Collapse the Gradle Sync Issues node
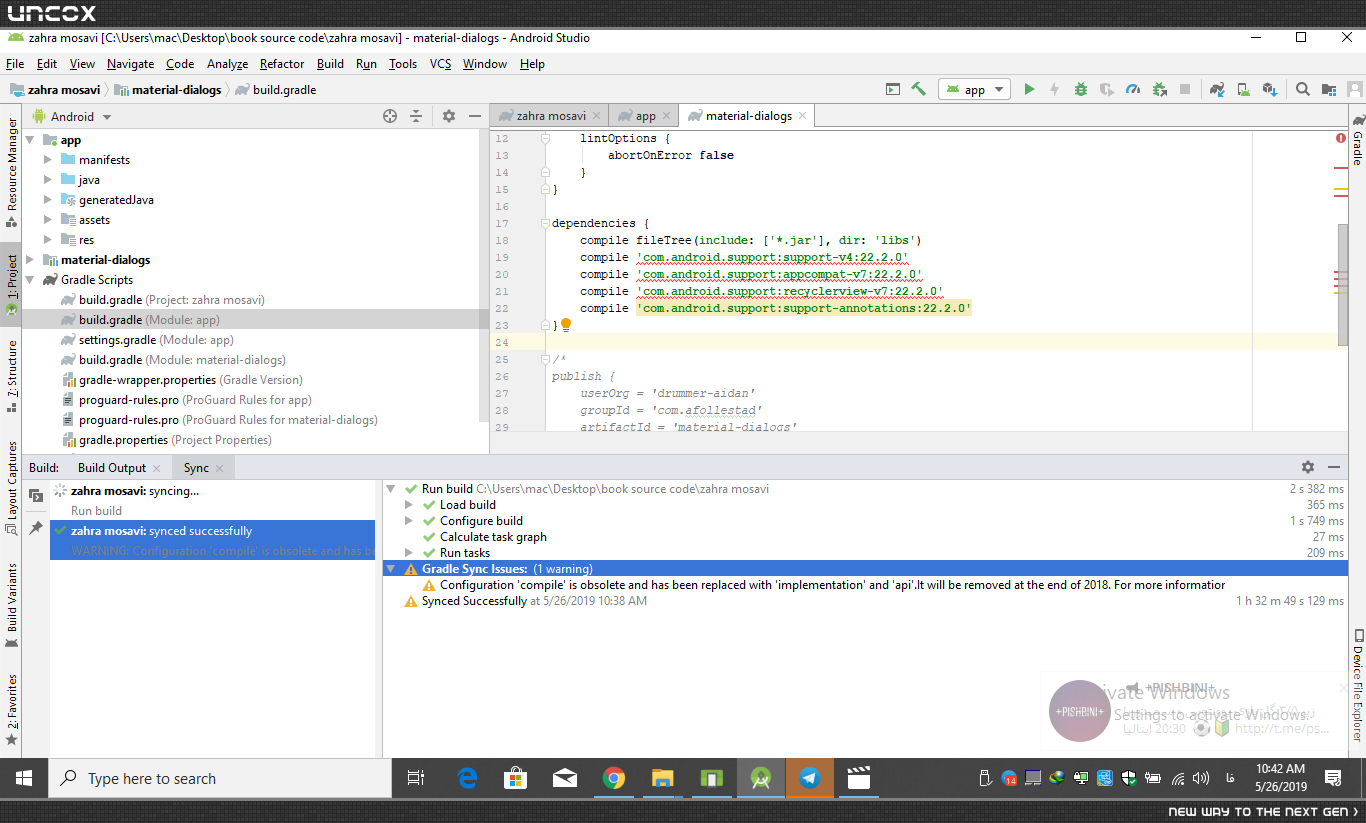 pyautogui.click(x=390, y=569)
